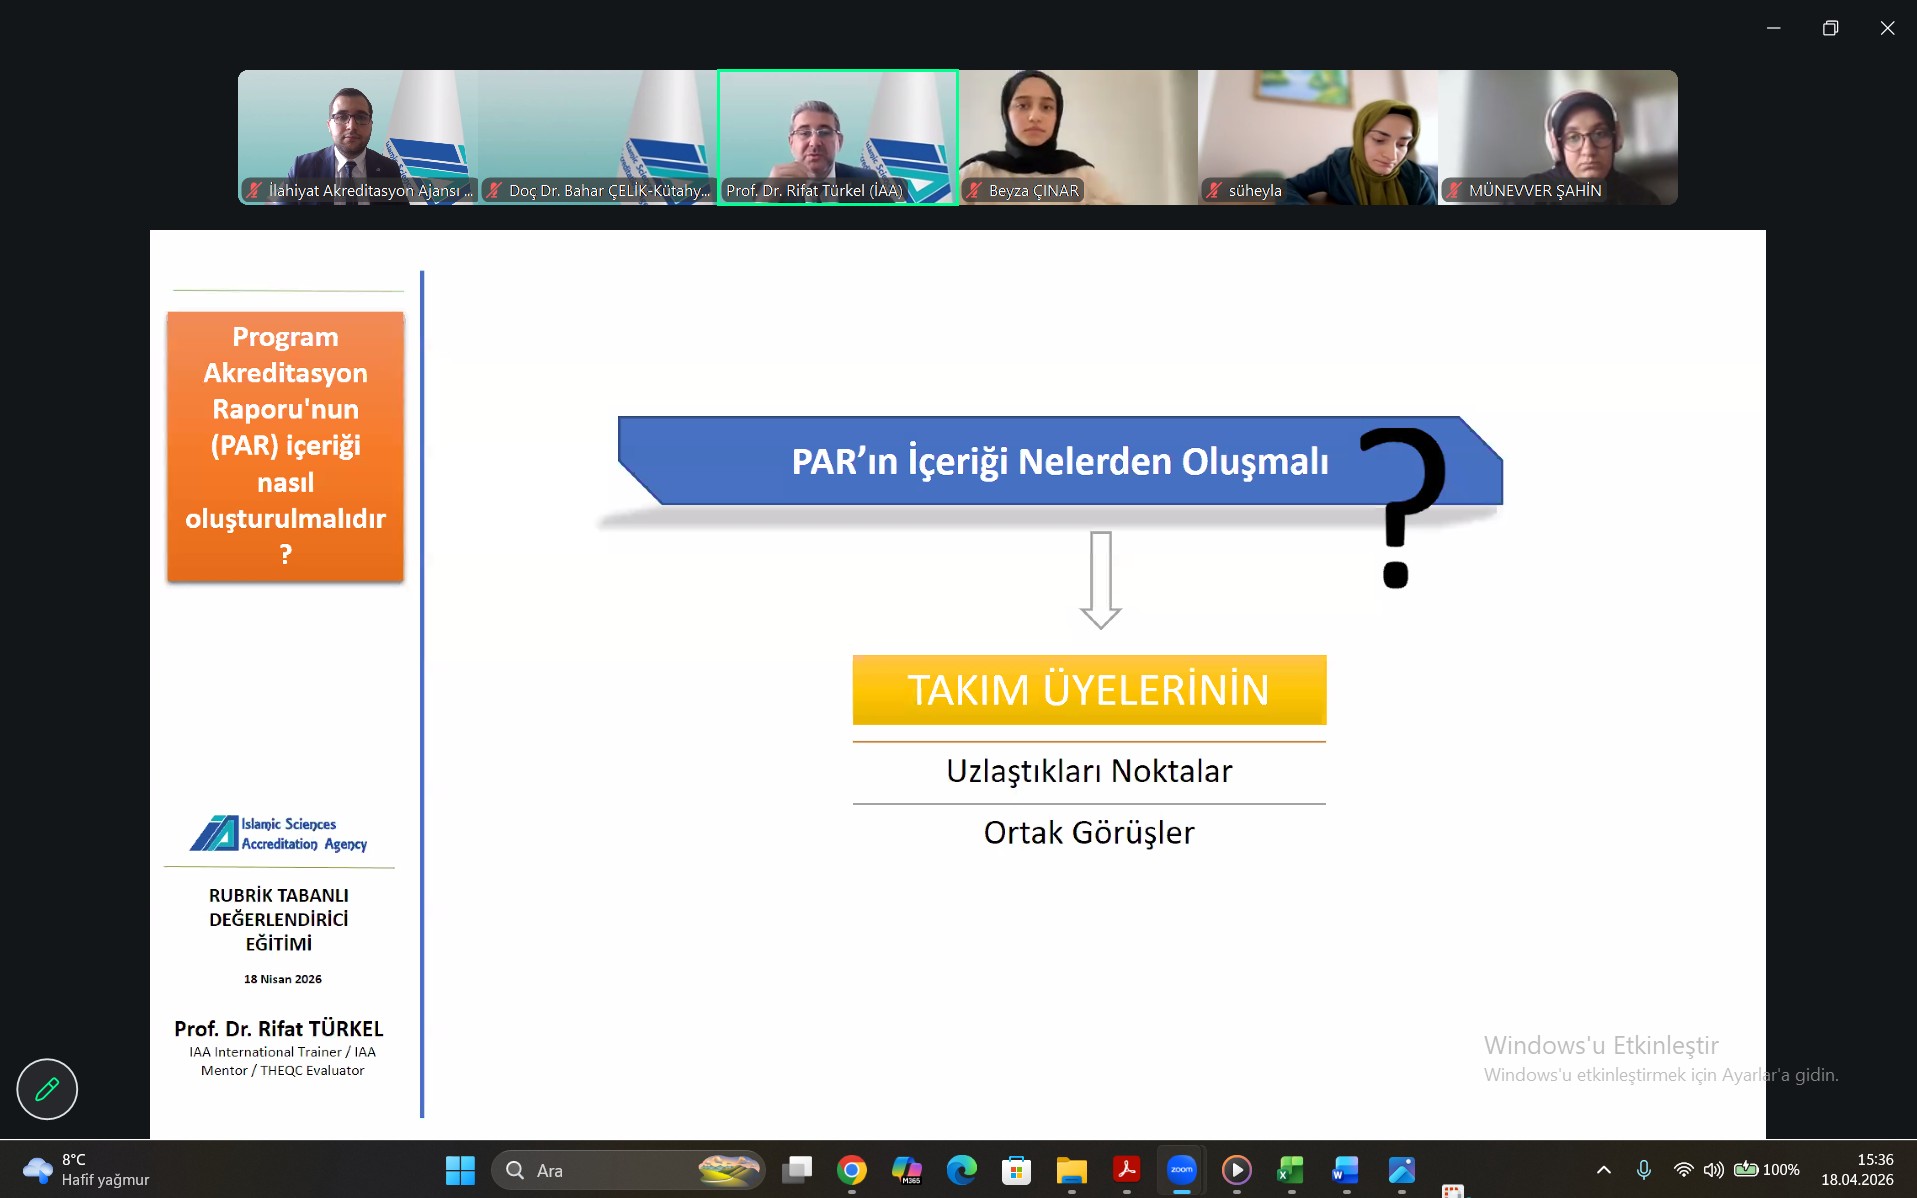Open the Microsoft Store icon
1917x1198 pixels.
point(1016,1169)
